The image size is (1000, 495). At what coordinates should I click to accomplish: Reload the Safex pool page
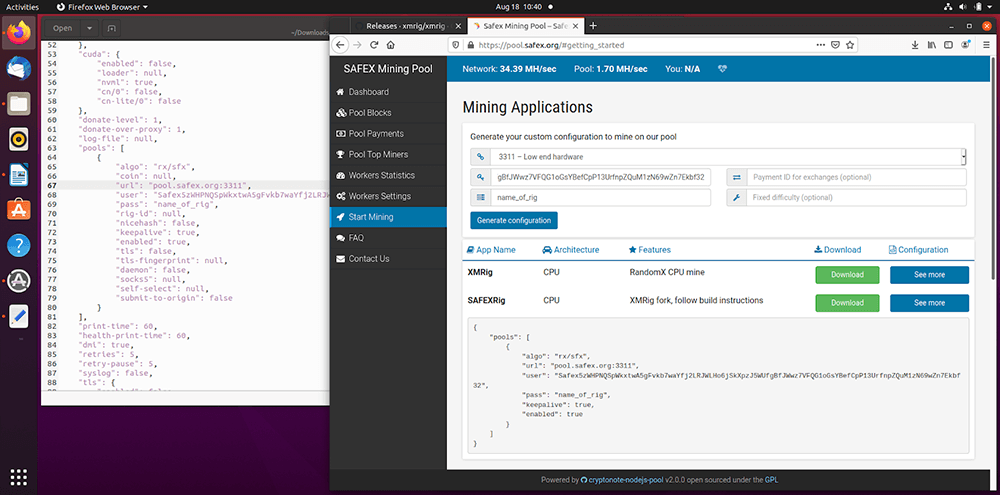[x=374, y=45]
